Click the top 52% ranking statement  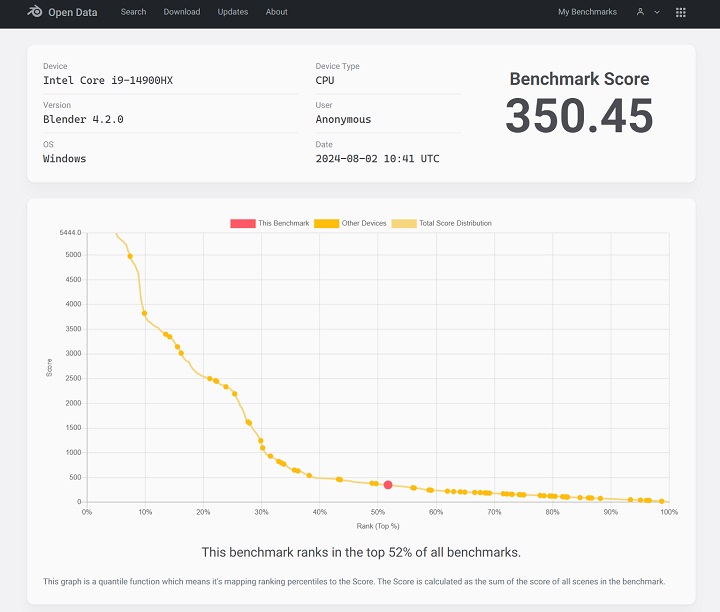click(361, 552)
